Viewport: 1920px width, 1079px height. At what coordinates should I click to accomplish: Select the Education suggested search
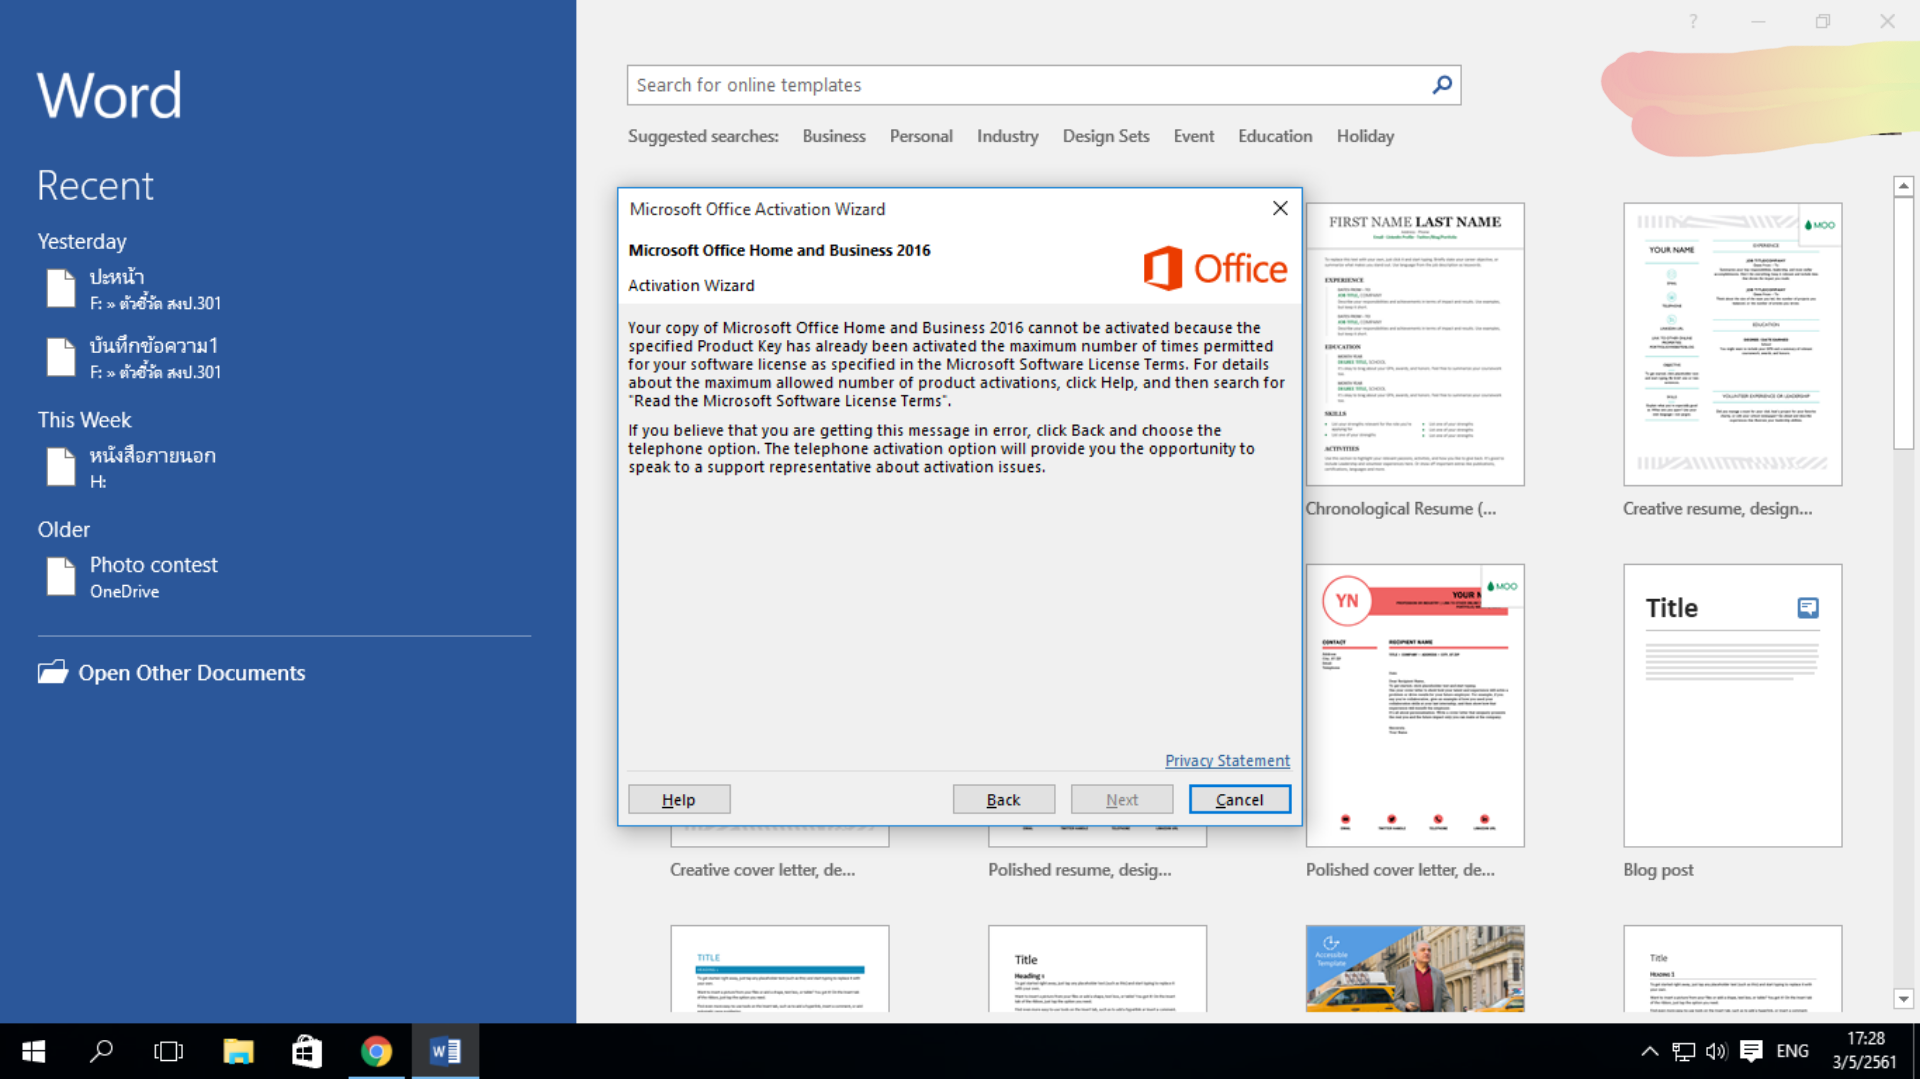click(x=1275, y=136)
